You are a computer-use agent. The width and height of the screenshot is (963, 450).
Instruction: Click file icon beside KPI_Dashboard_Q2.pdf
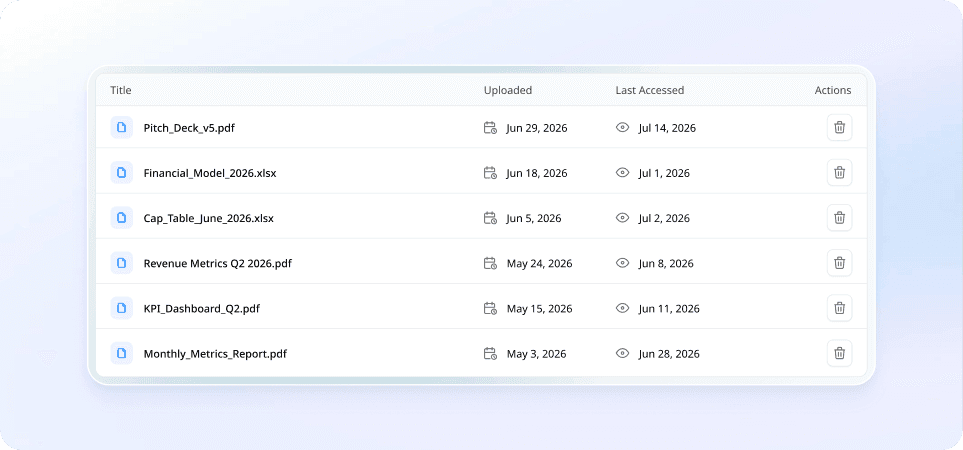pyautogui.click(x=122, y=308)
